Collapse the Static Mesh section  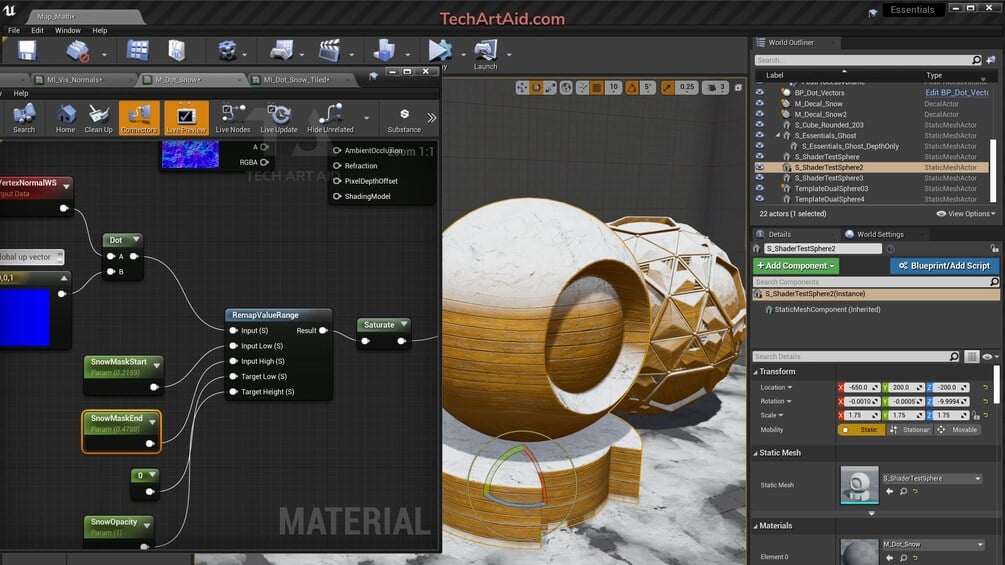[x=756, y=453]
